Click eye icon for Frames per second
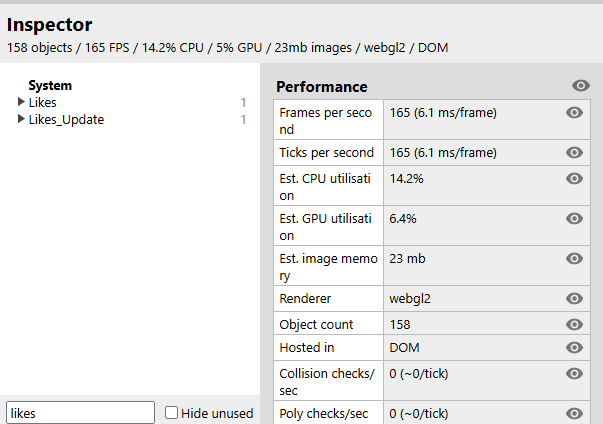603x424 pixels. point(574,113)
